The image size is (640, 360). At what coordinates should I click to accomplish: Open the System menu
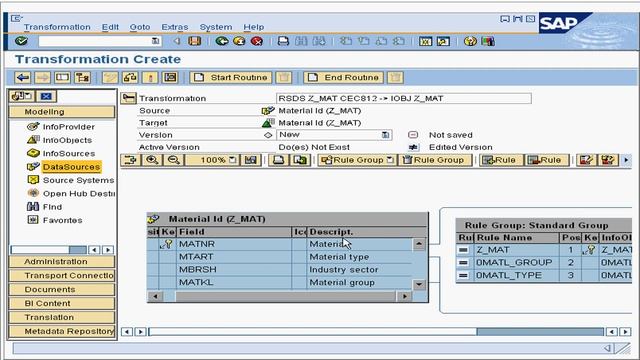pos(216,27)
